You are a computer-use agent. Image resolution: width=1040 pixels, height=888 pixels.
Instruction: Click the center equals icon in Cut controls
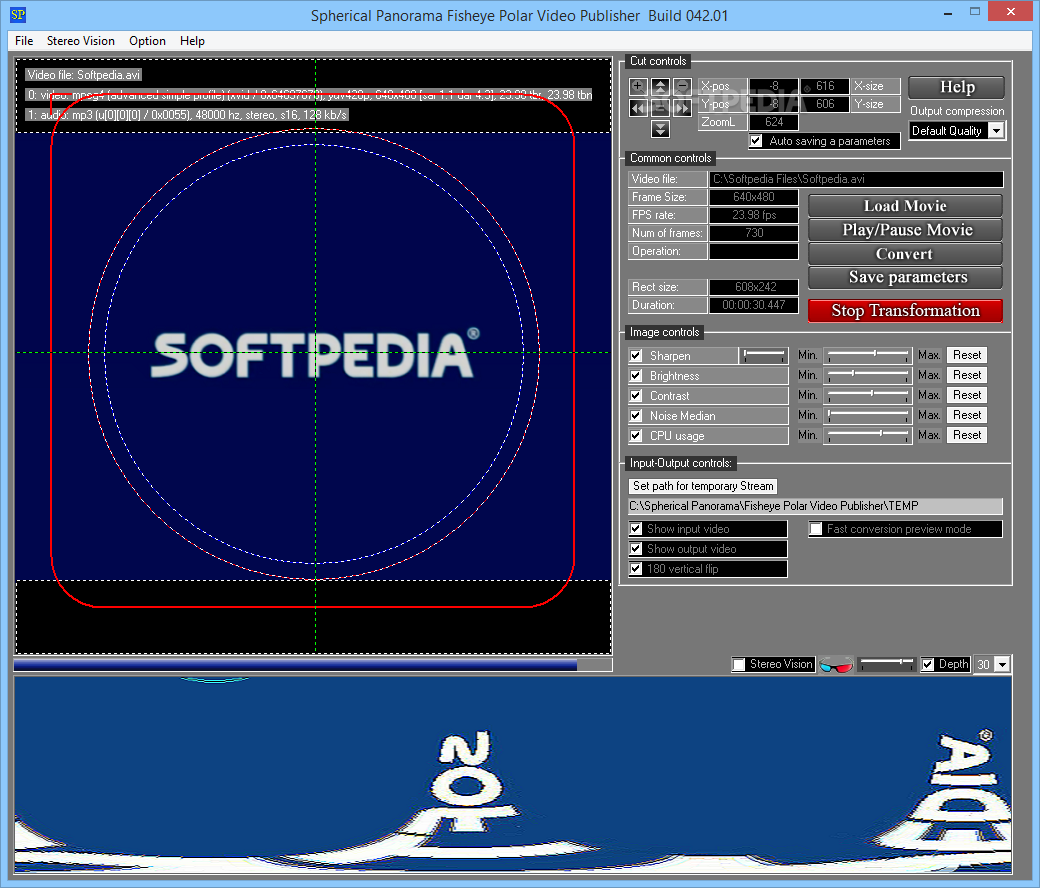660,107
